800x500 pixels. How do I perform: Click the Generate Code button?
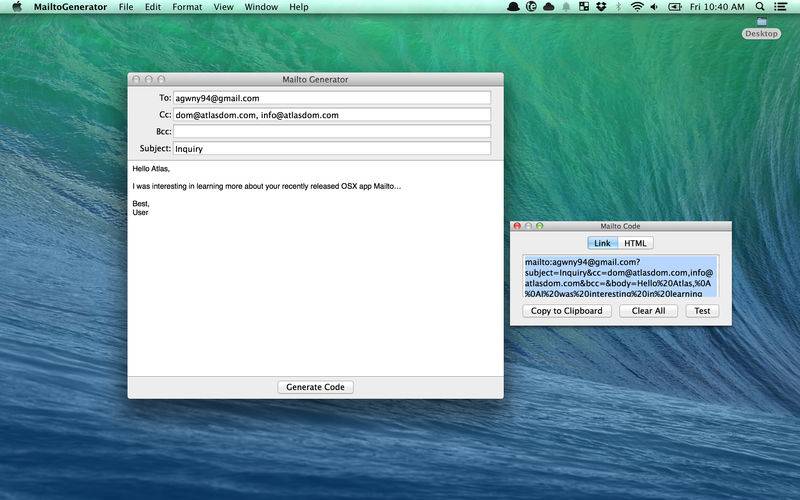(x=315, y=387)
